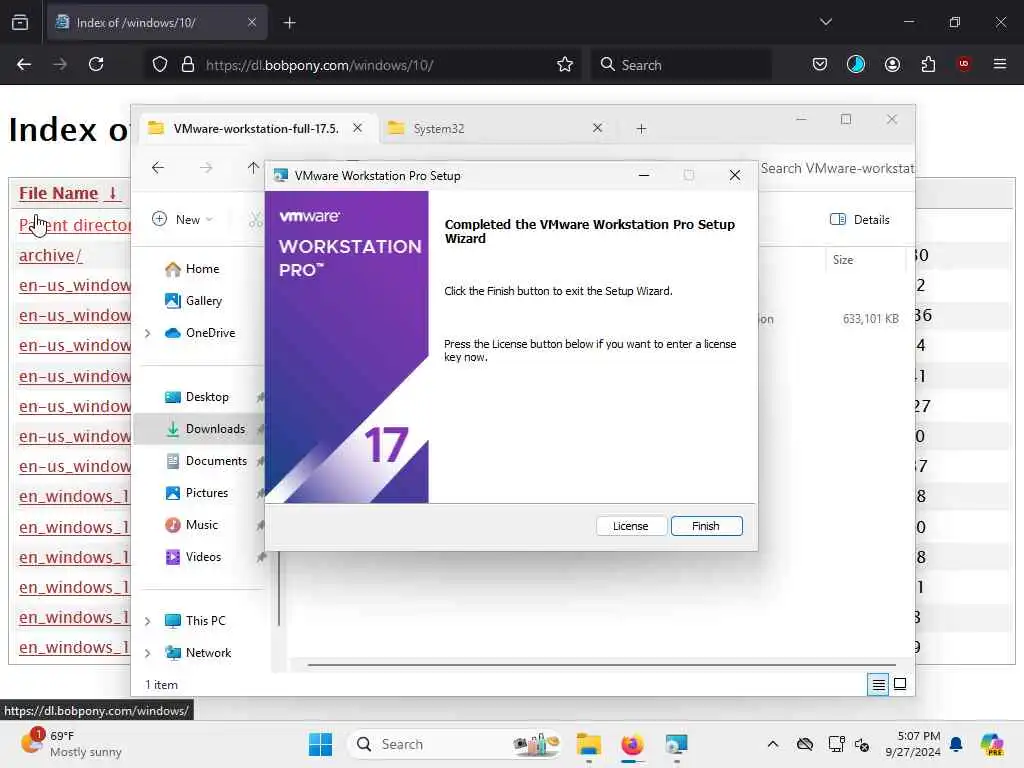The width and height of the screenshot is (1024, 768).
Task: Expand the OneDrive node chevron
Action: [x=148, y=333]
